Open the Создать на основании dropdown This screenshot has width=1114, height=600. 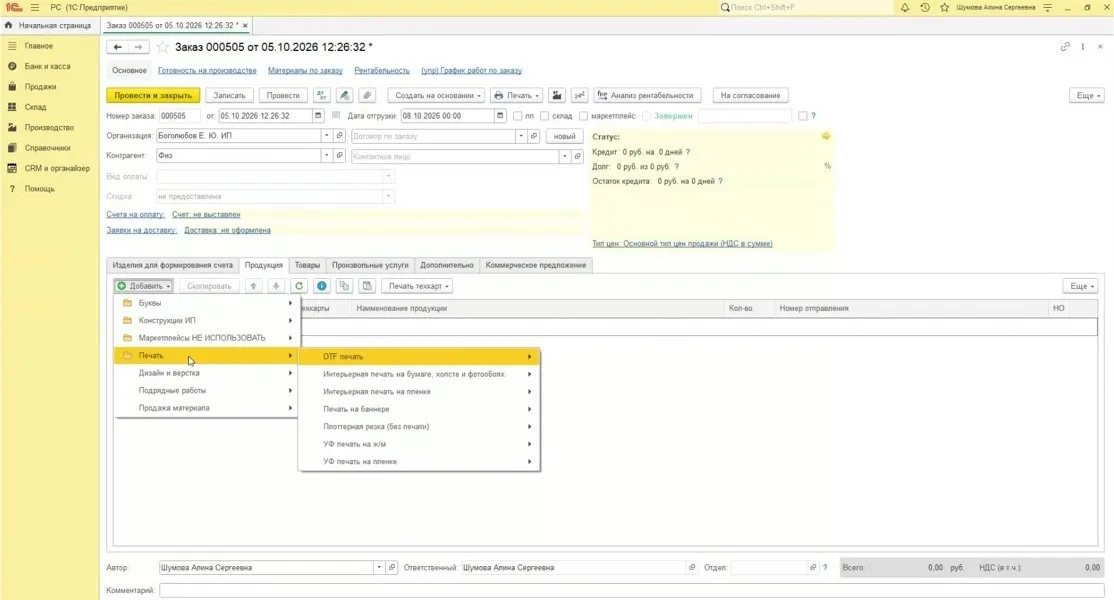pos(436,95)
